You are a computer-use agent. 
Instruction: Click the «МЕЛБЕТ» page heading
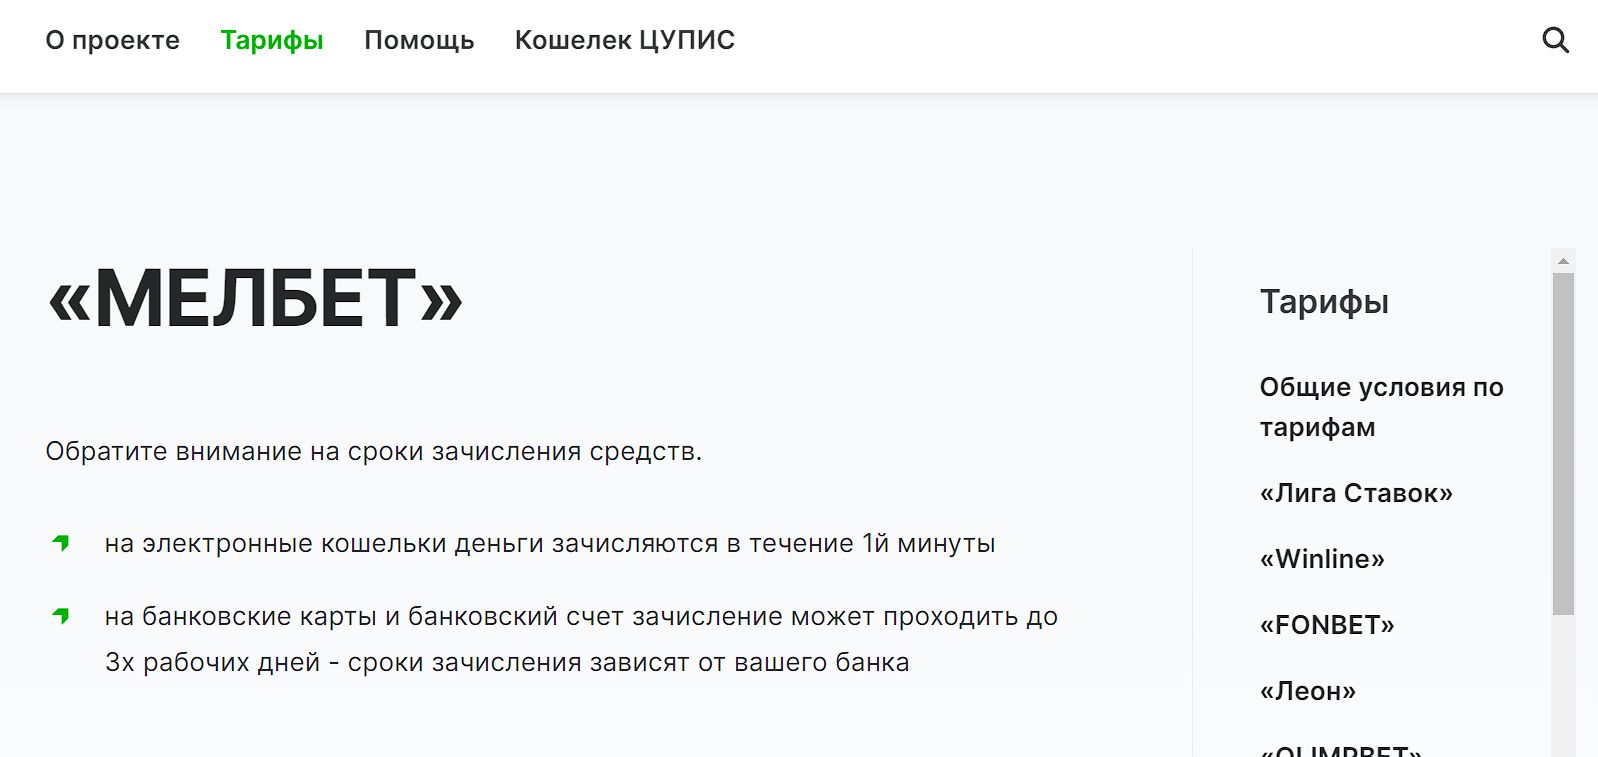[x=255, y=298]
